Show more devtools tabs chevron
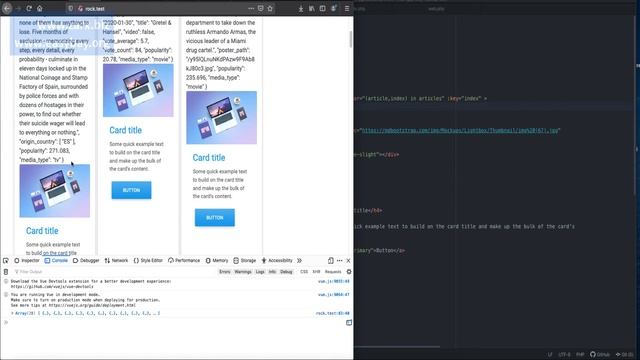The image size is (640, 360). point(299,260)
